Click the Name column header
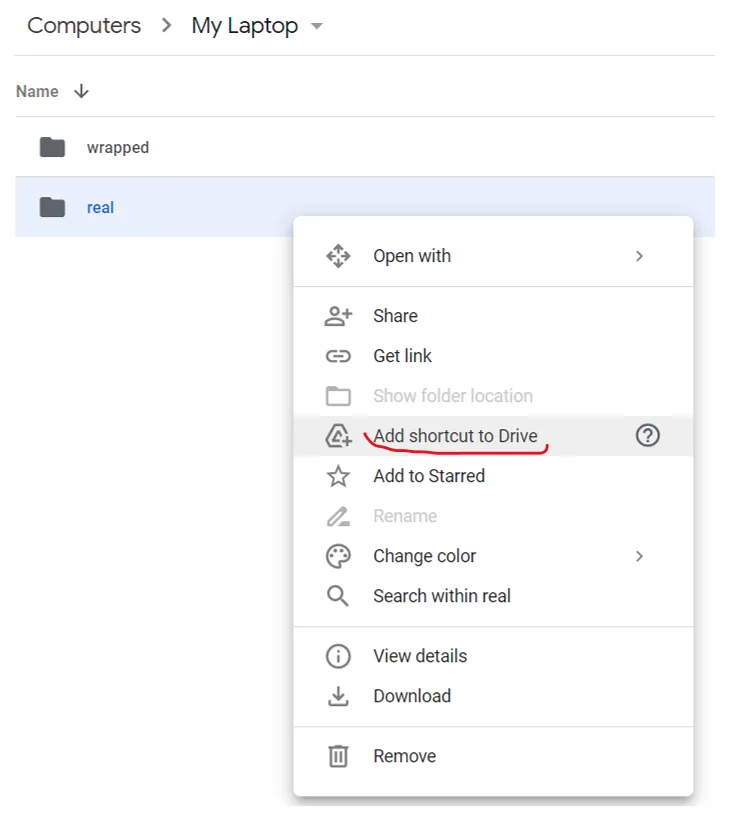The image size is (732, 823). 37,91
